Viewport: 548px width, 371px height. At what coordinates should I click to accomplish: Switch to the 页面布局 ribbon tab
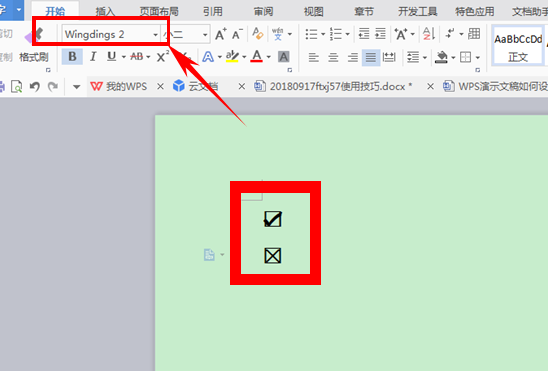pyautogui.click(x=159, y=11)
